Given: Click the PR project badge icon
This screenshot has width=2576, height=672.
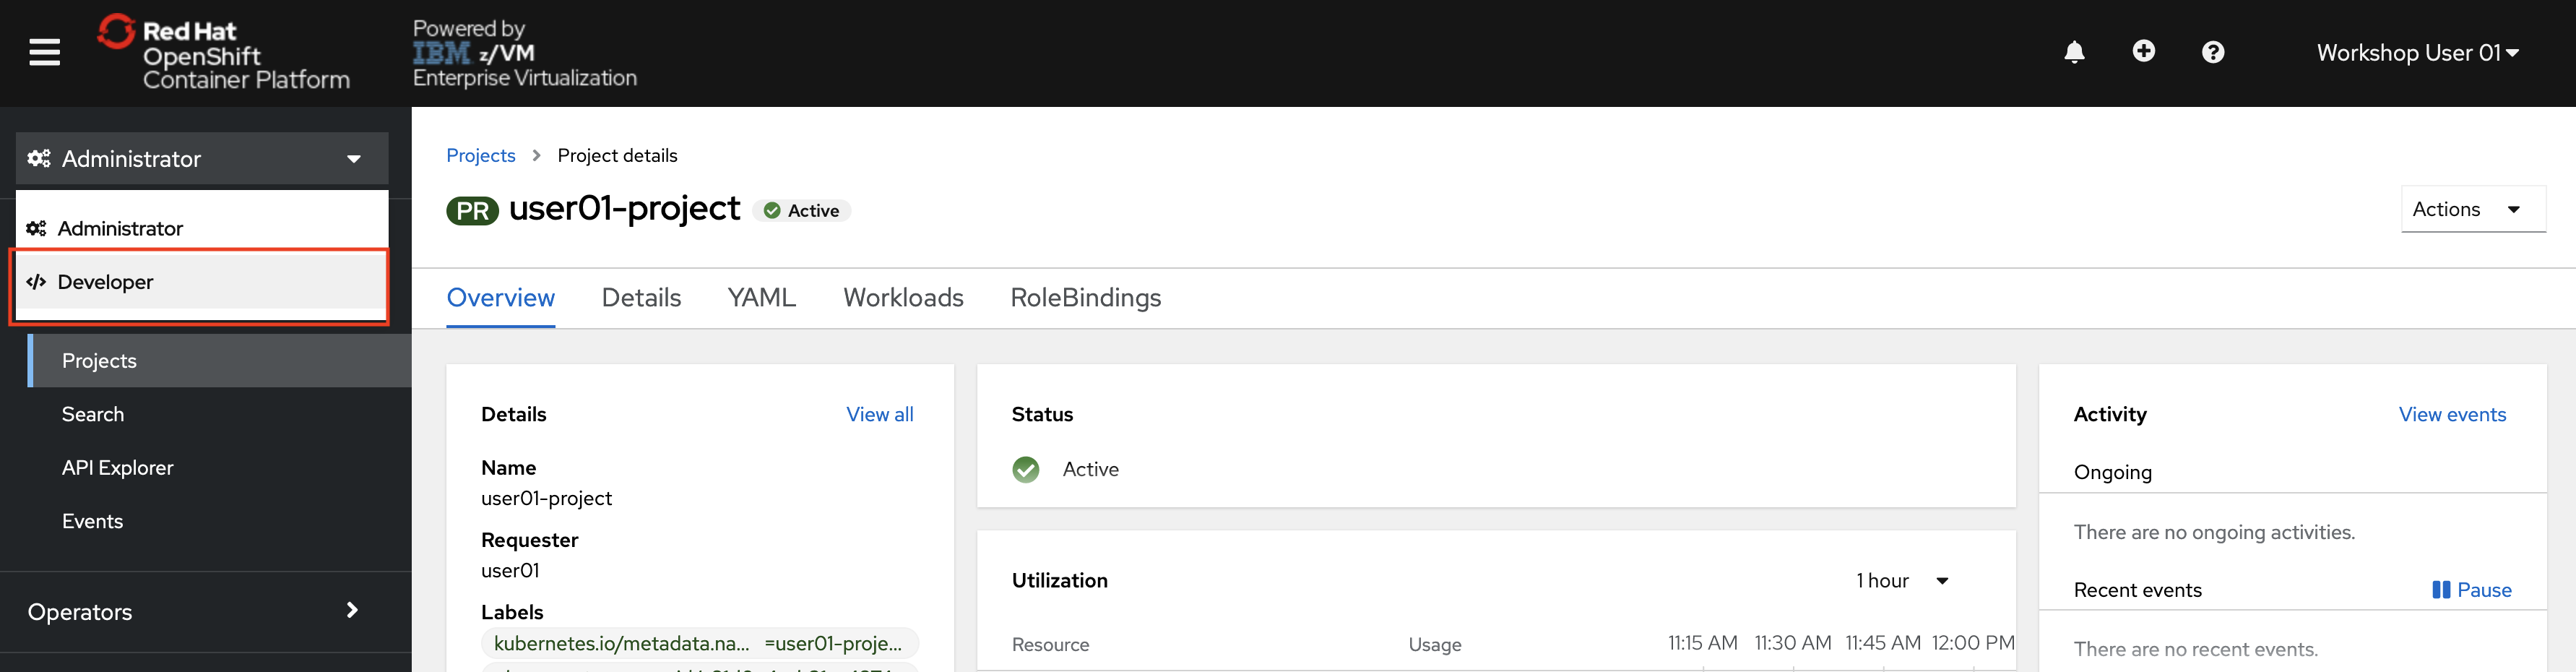Looking at the screenshot, I should tap(472, 211).
